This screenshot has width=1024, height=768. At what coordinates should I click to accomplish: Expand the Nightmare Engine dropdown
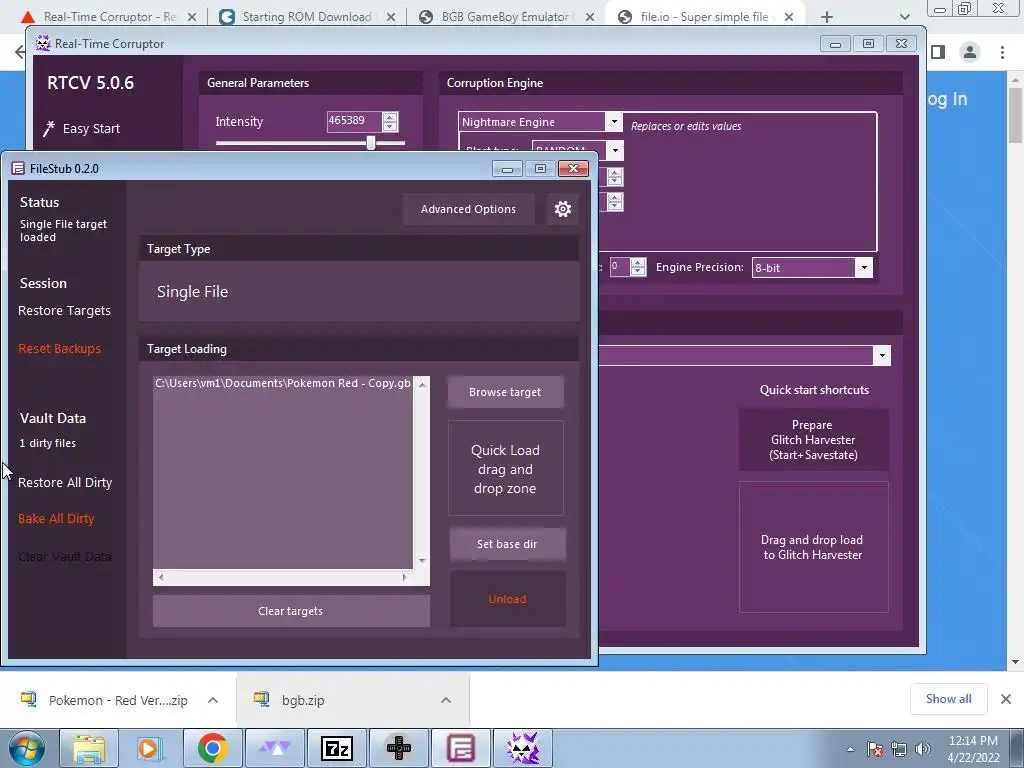pos(613,121)
